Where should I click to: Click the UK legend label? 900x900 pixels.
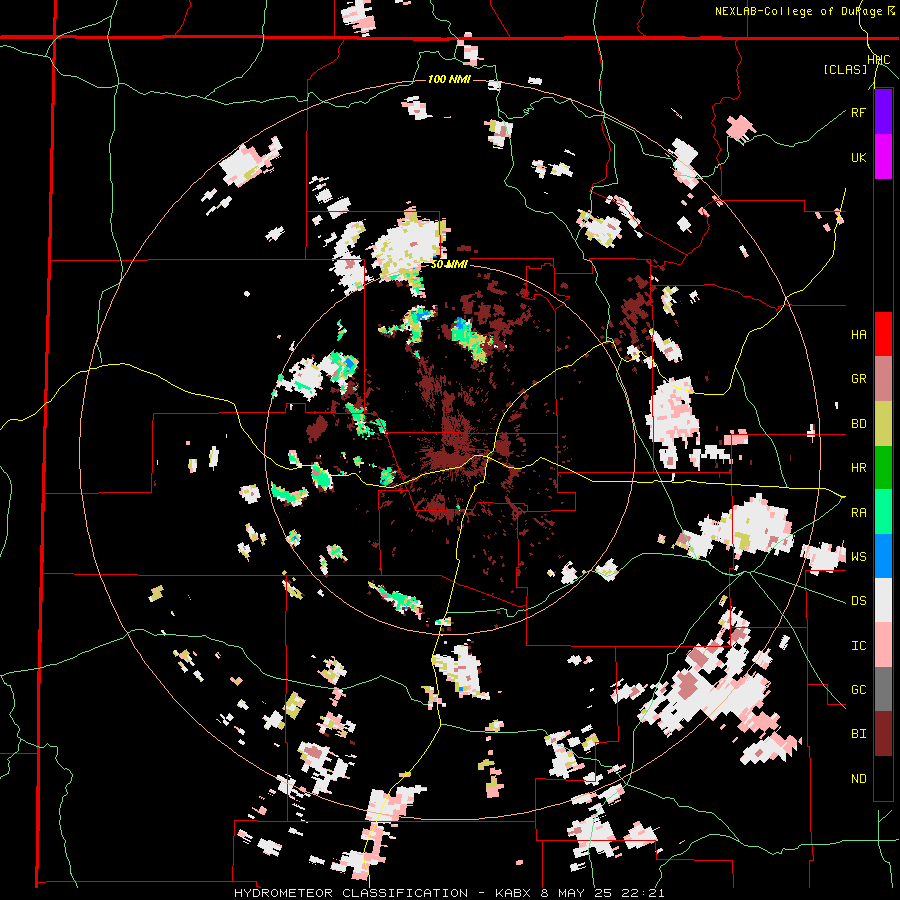click(858, 157)
